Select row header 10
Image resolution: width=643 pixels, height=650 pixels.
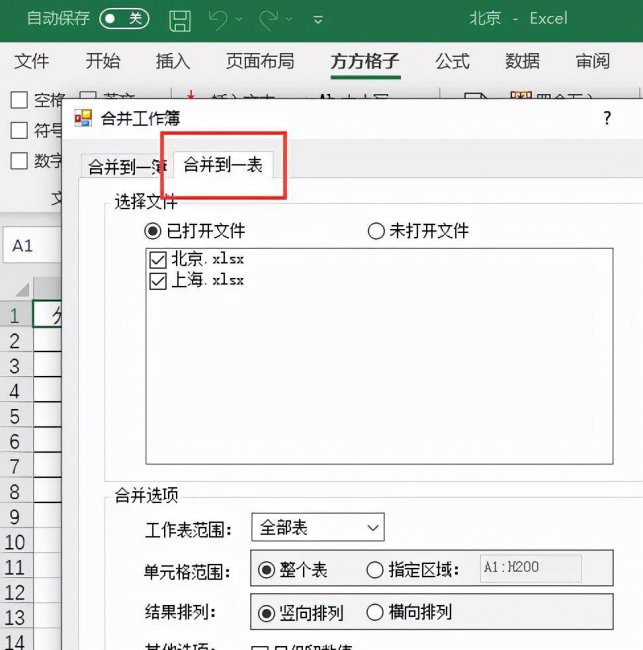[x=15, y=542]
